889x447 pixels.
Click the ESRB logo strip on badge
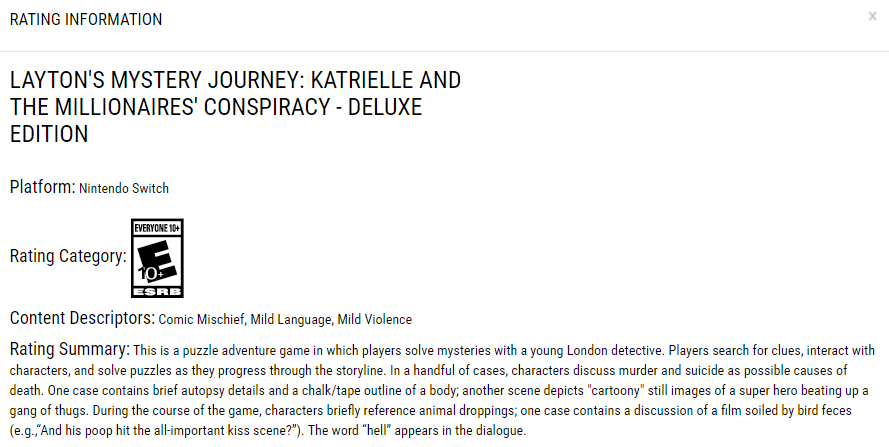coord(157,292)
